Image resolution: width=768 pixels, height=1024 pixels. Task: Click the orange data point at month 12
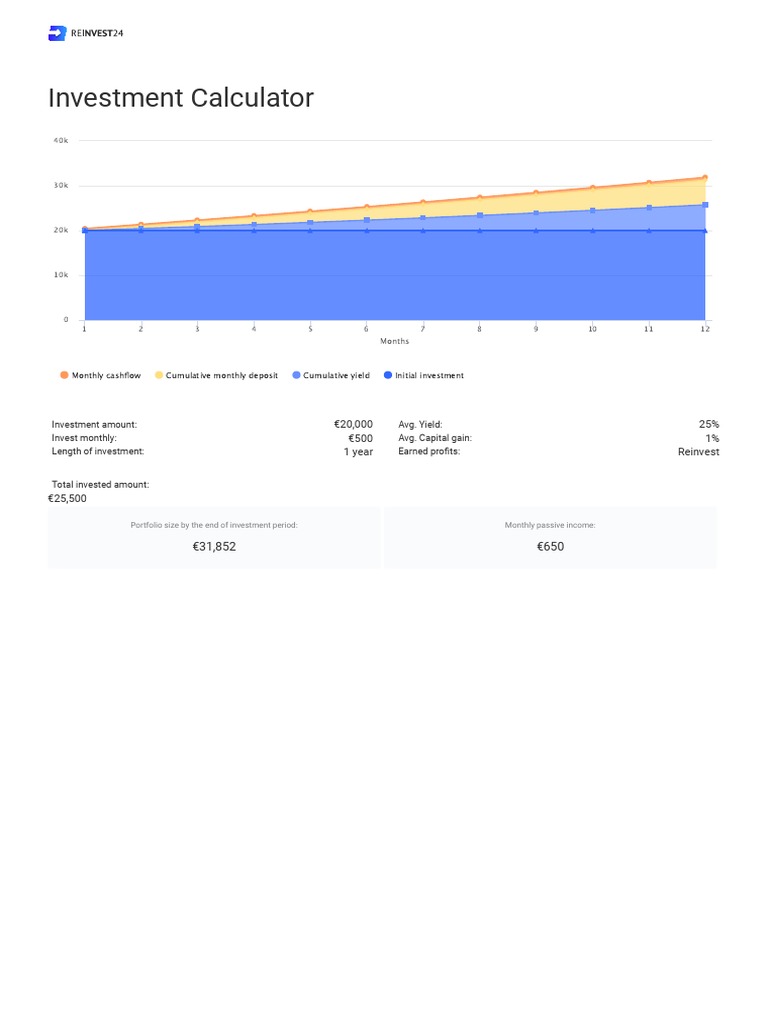[x=705, y=178]
